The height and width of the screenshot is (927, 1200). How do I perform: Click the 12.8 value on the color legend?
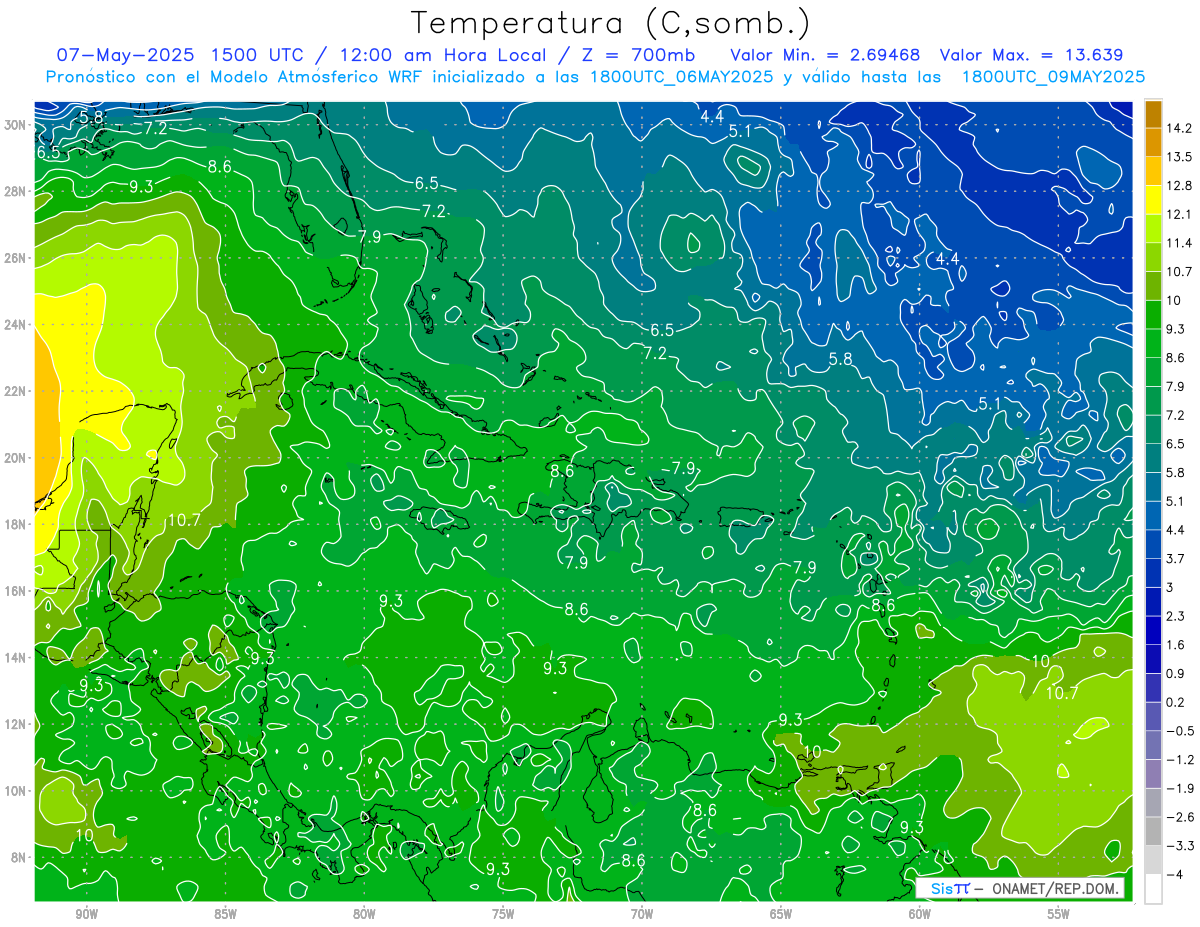1180,185
